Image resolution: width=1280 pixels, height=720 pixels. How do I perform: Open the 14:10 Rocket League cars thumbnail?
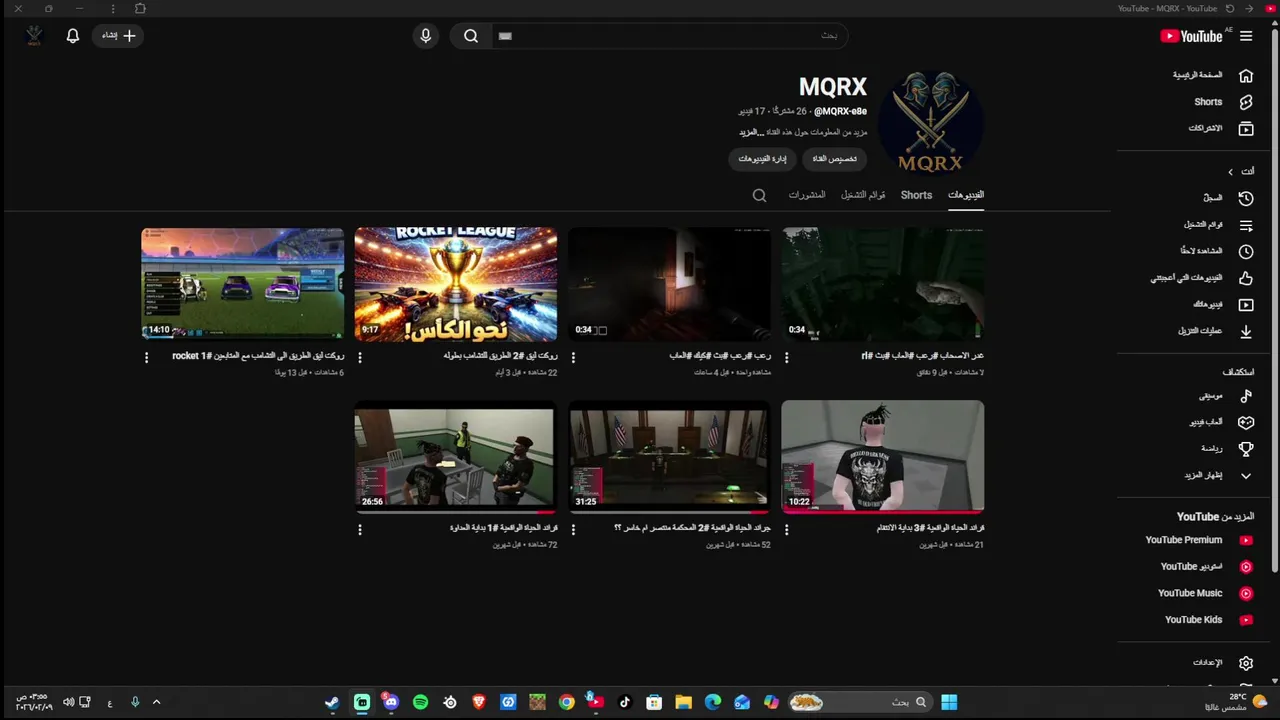pos(243,284)
